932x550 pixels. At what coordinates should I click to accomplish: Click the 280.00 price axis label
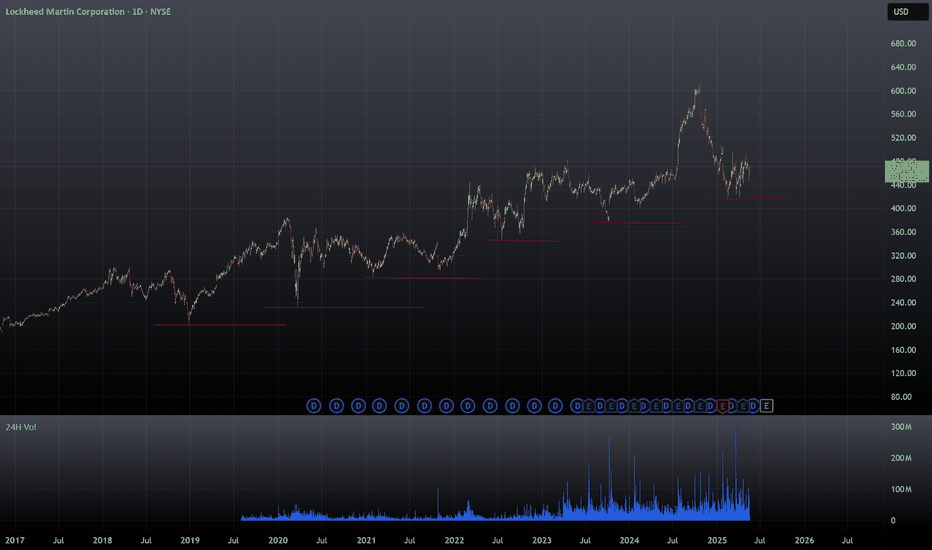click(903, 279)
